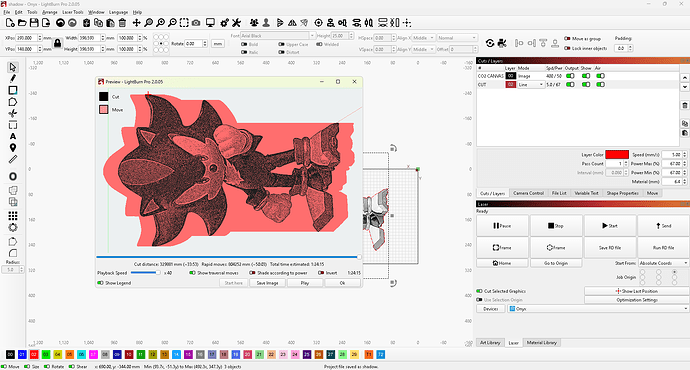Increase the Speed (mm/s) stepper
The image size is (690, 370).
(684, 153)
